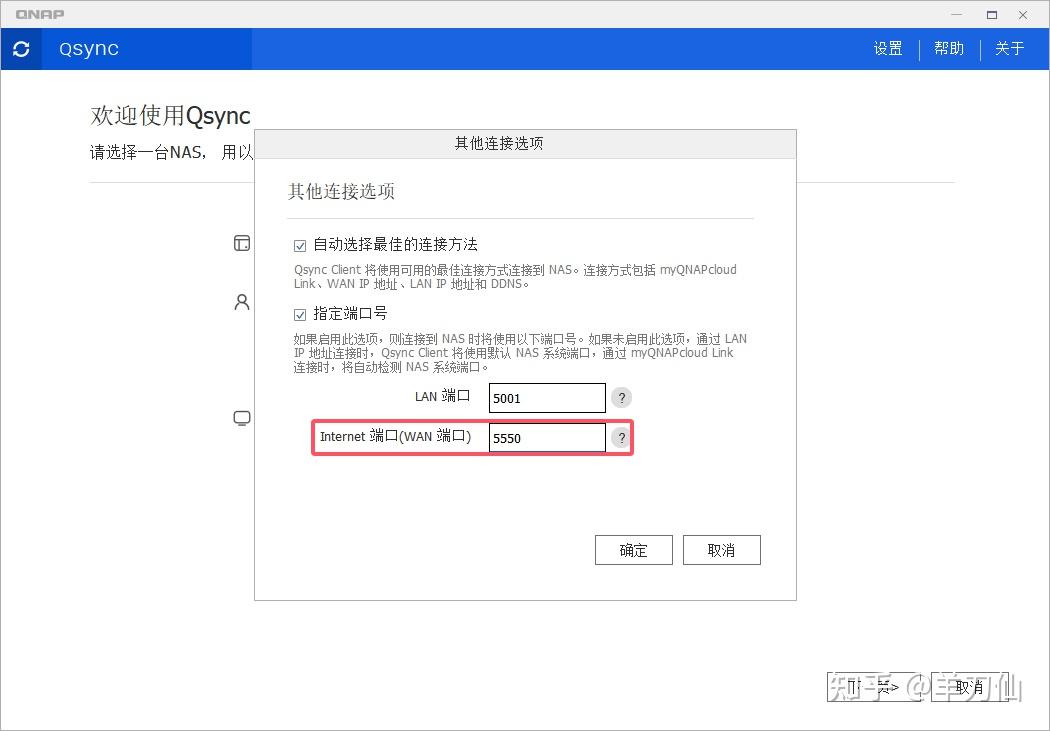Maximize the Qsync window
Screen dimensions: 1050x731
991,14
